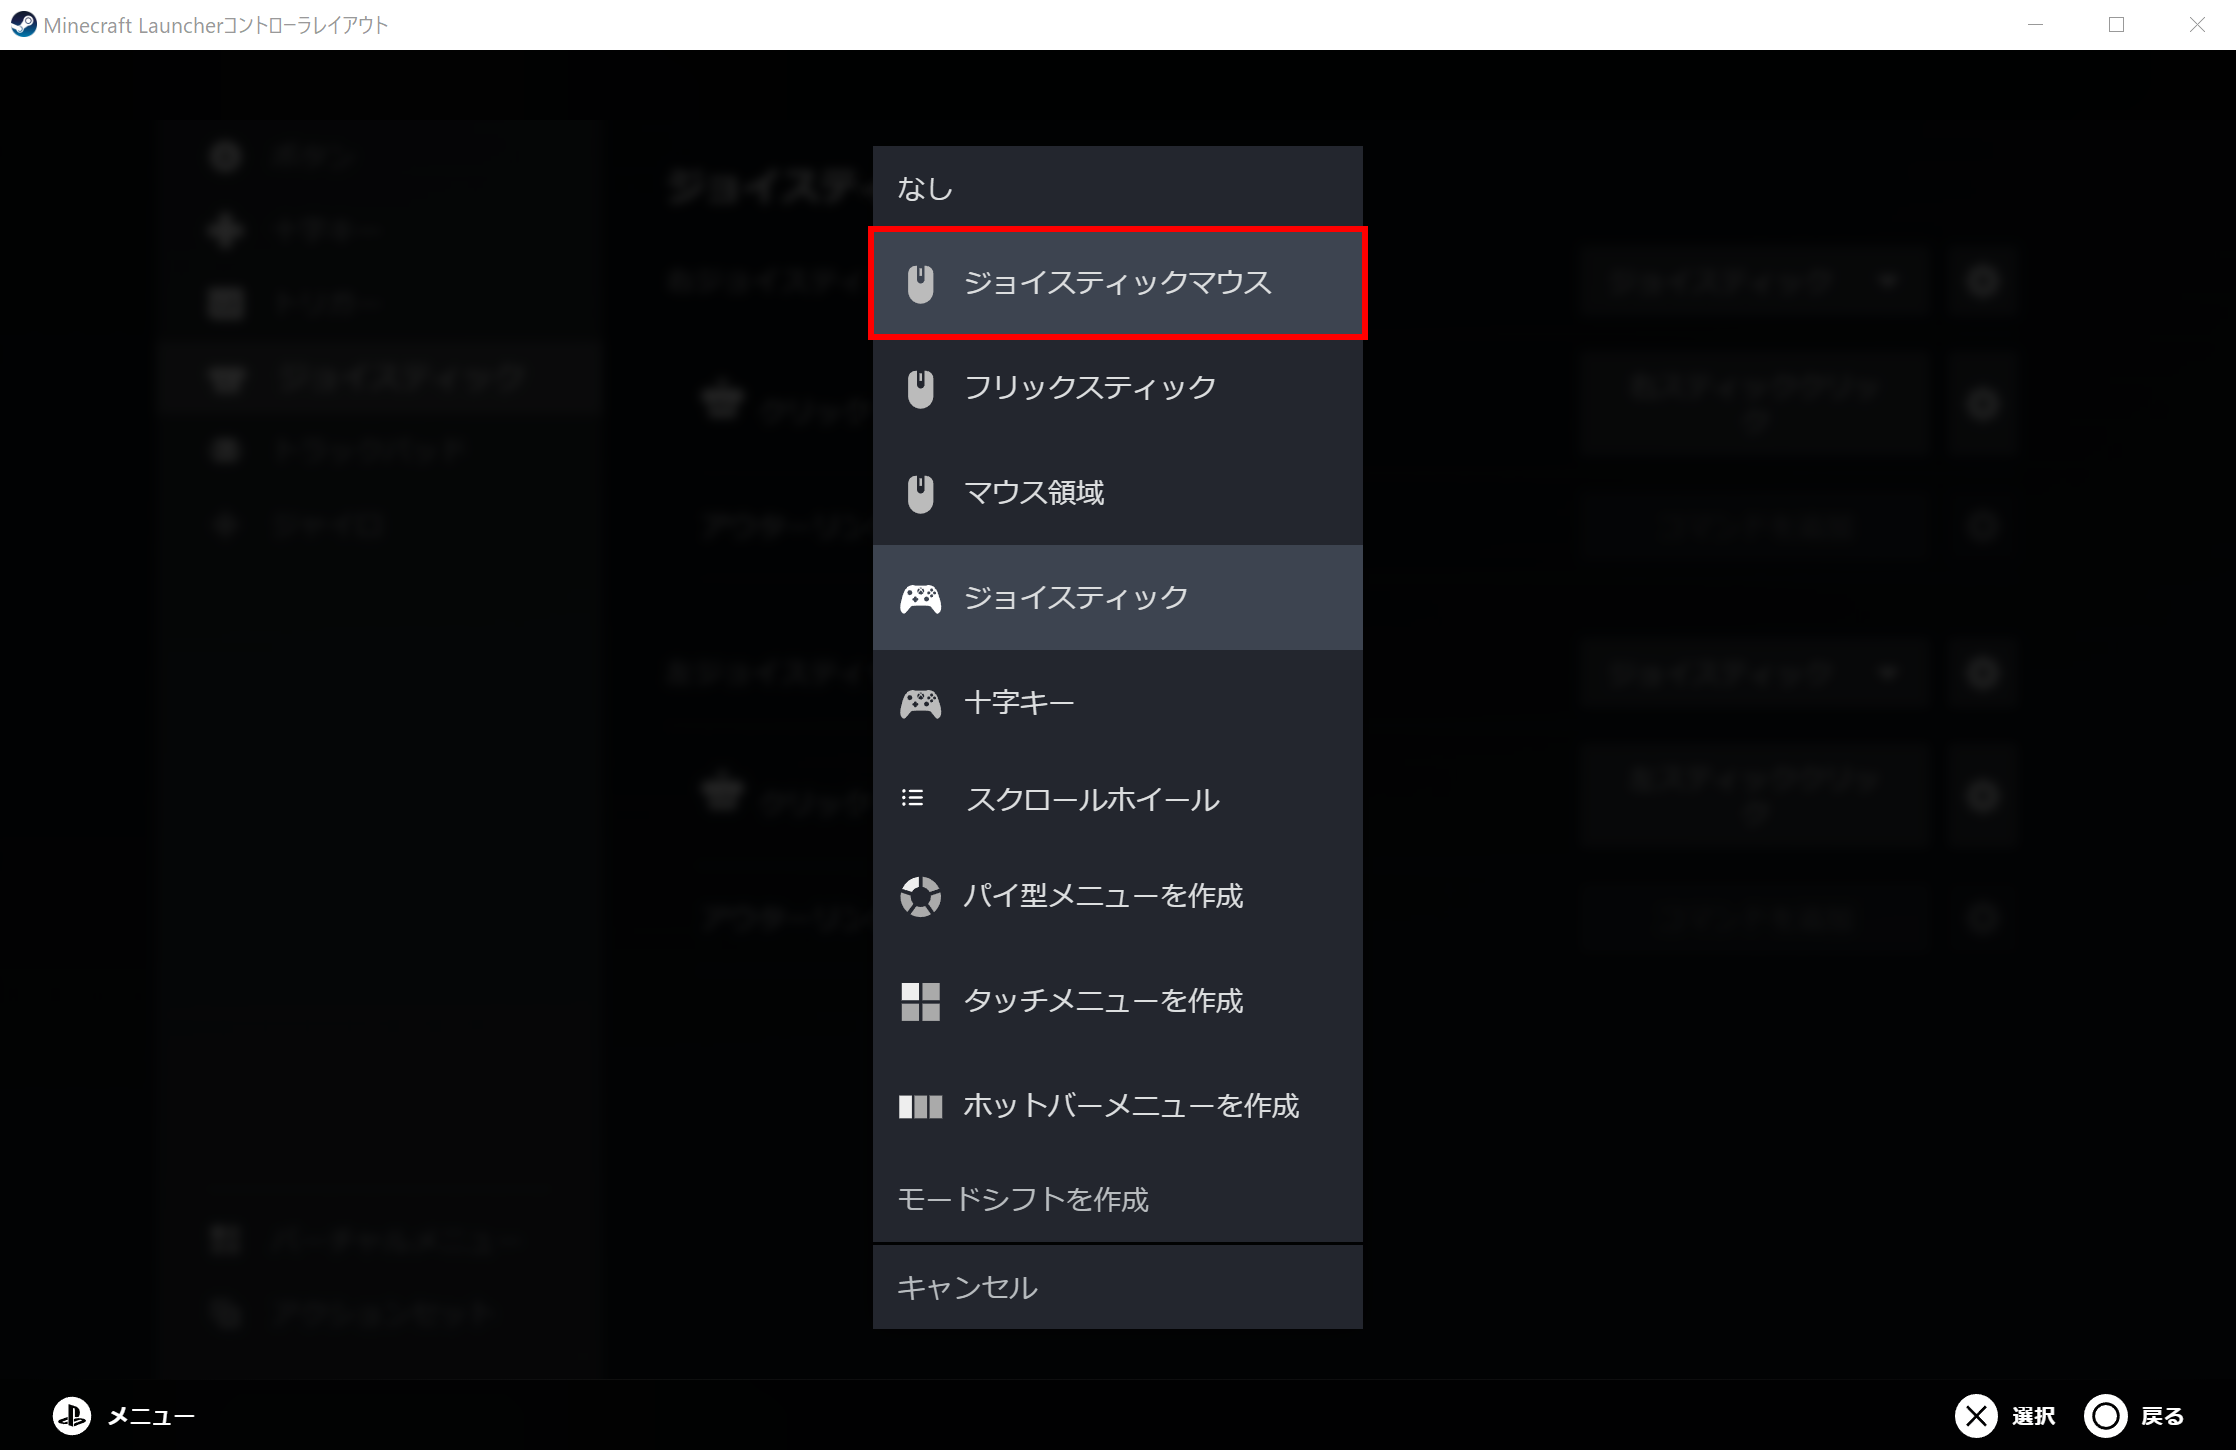Select タッチメニューを作成 grid icon entry
The width and height of the screenshot is (2236, 1450).
1117,1001
